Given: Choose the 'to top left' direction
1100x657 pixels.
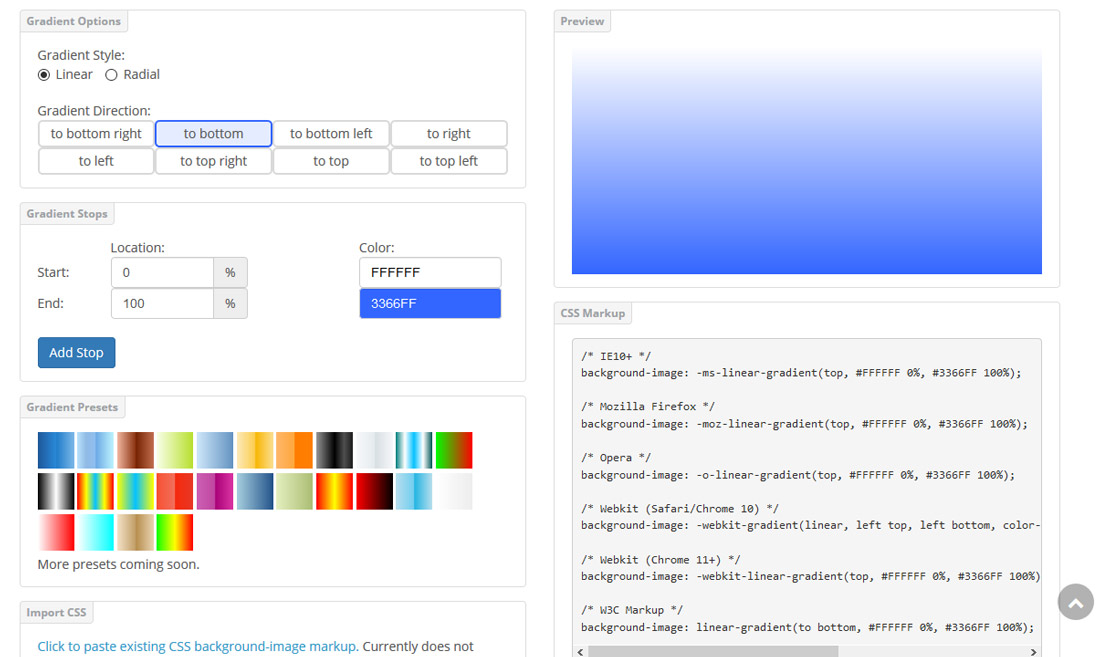Looking at the screenshot, I should tap(449, 161).
